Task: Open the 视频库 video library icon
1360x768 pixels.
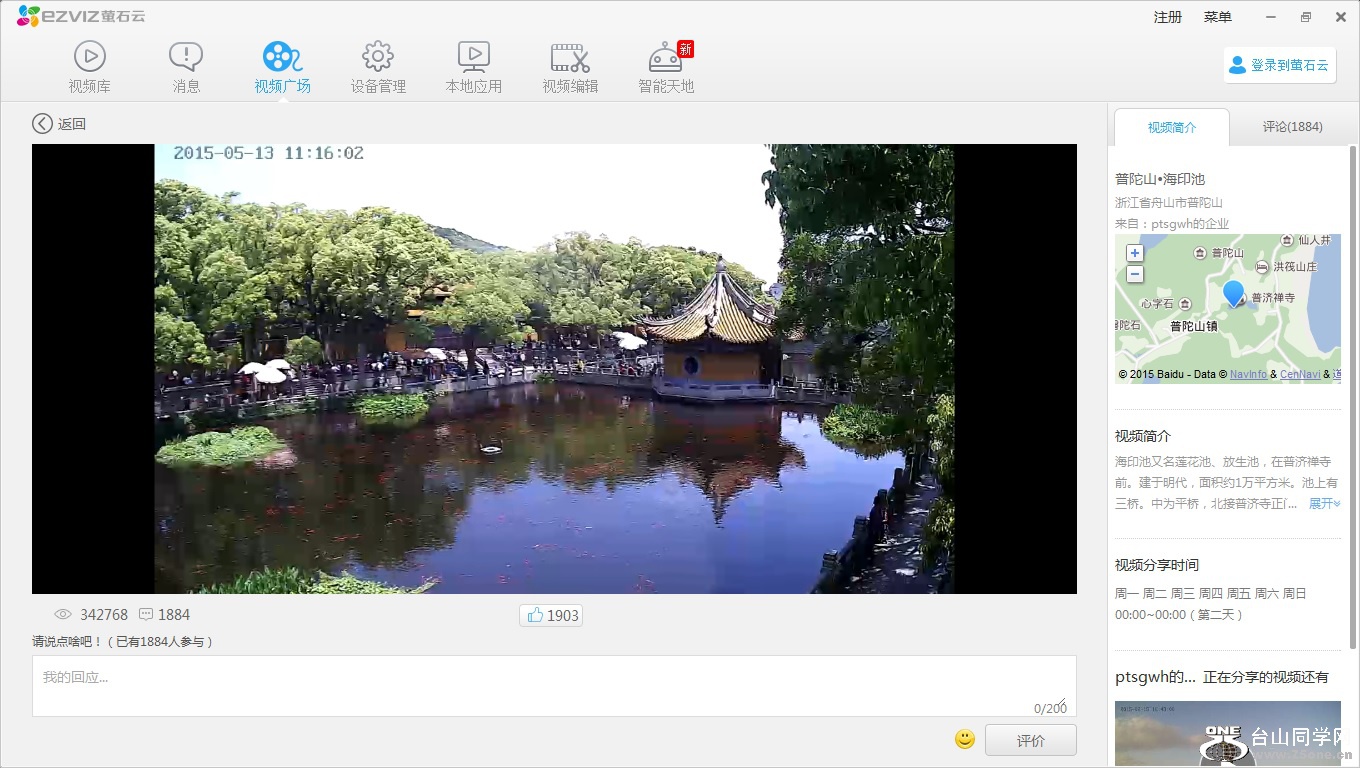Action: (89, 58)
